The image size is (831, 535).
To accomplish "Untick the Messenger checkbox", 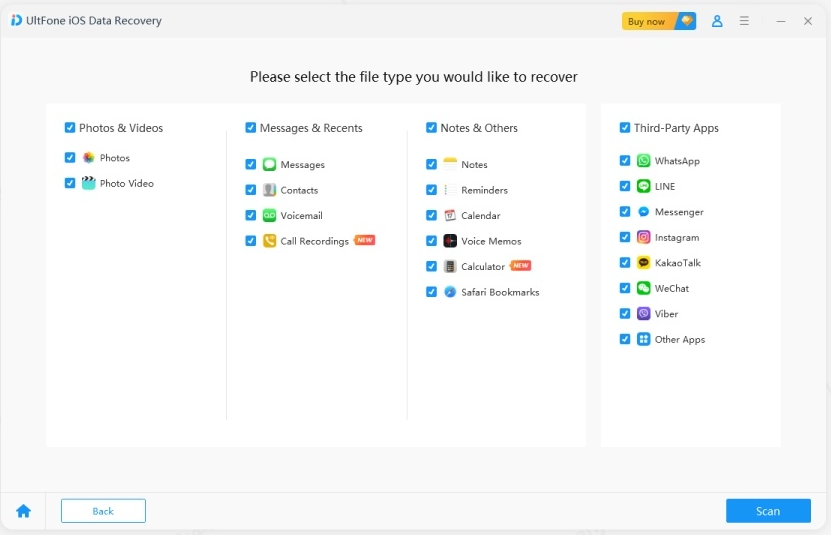I will click(x=625, y=212).
